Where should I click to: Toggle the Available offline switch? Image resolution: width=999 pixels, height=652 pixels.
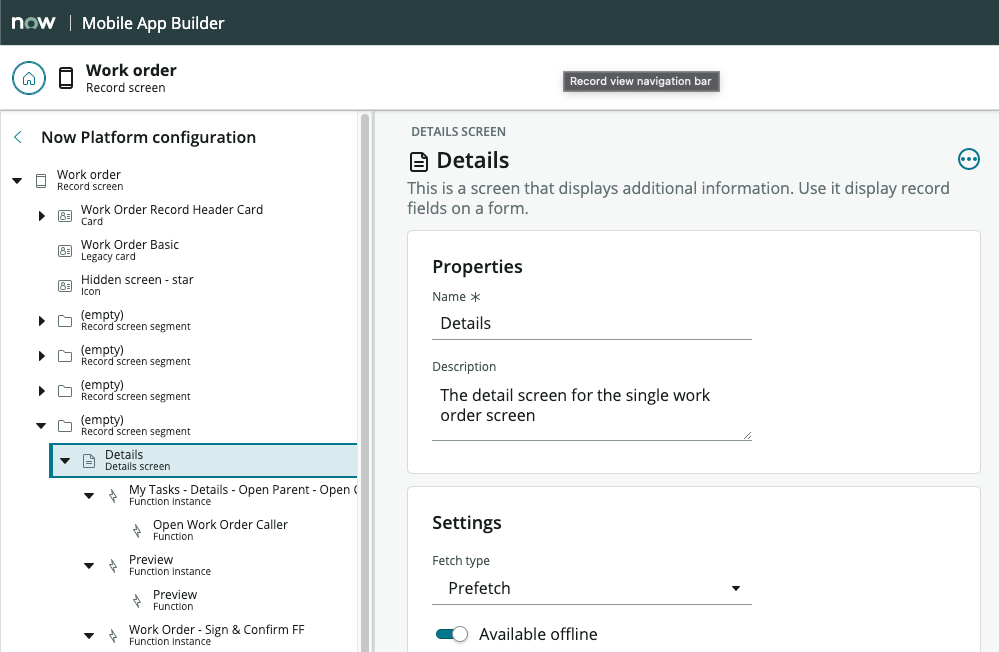click(x=452, y=634)
